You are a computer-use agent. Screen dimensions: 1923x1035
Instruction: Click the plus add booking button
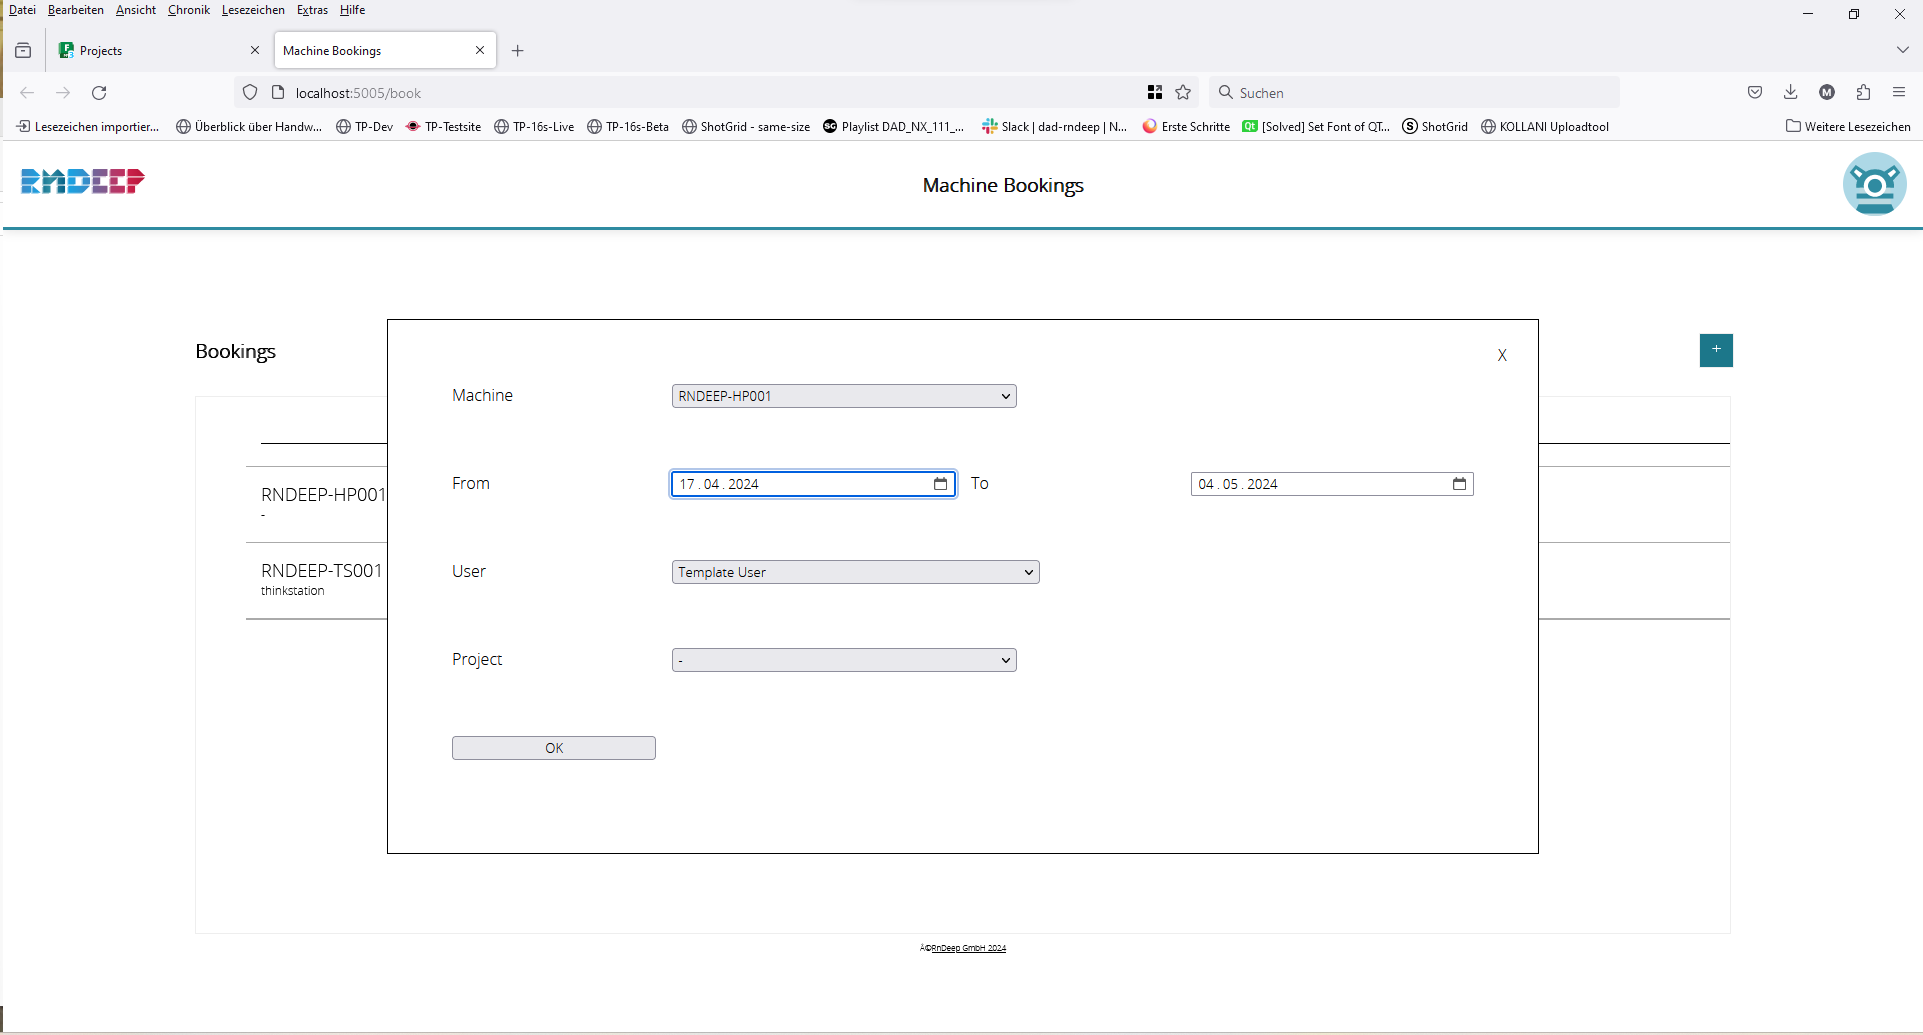tap(1716, 350)
